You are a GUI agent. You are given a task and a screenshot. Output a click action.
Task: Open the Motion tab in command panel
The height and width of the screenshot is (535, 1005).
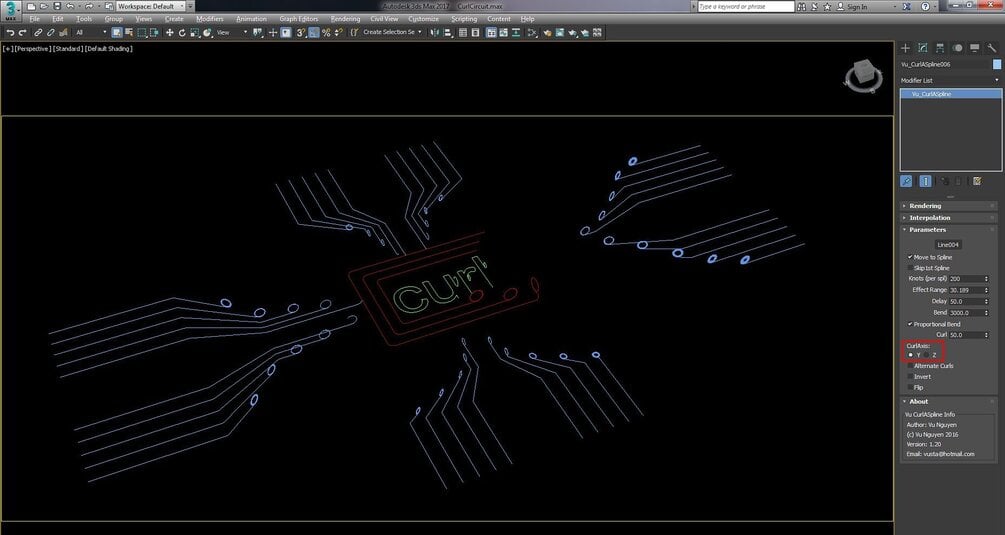coord(958,48)
